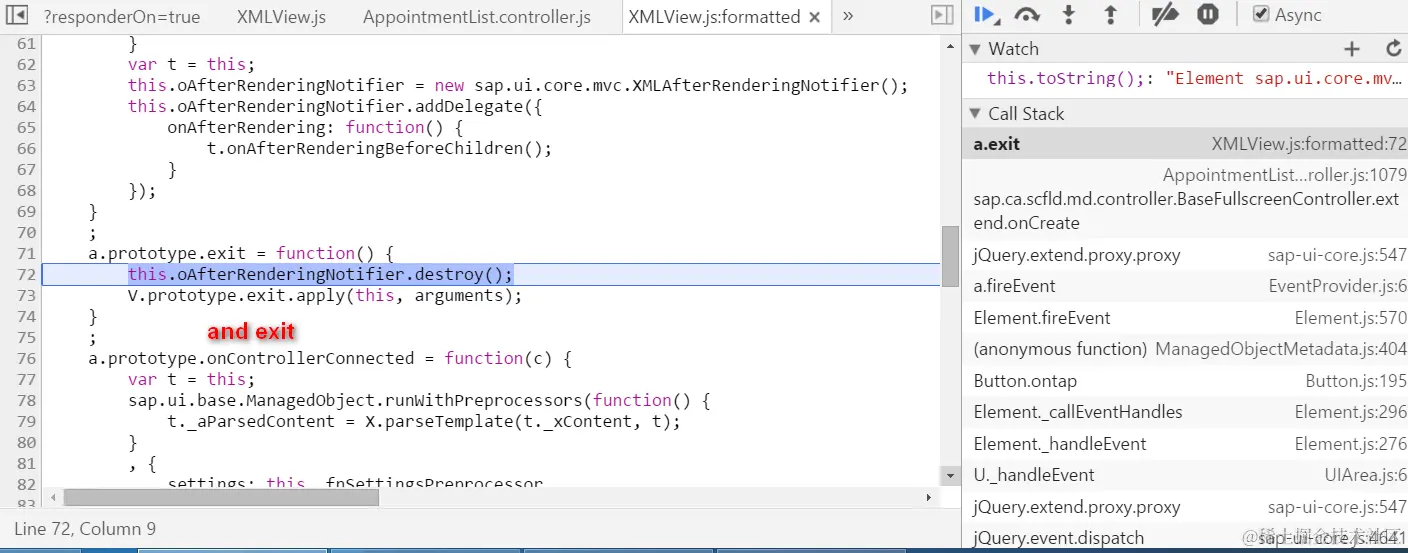Click the vertical scrollbar down arrow
The image size is (1408, 553).
pos(950,476)
